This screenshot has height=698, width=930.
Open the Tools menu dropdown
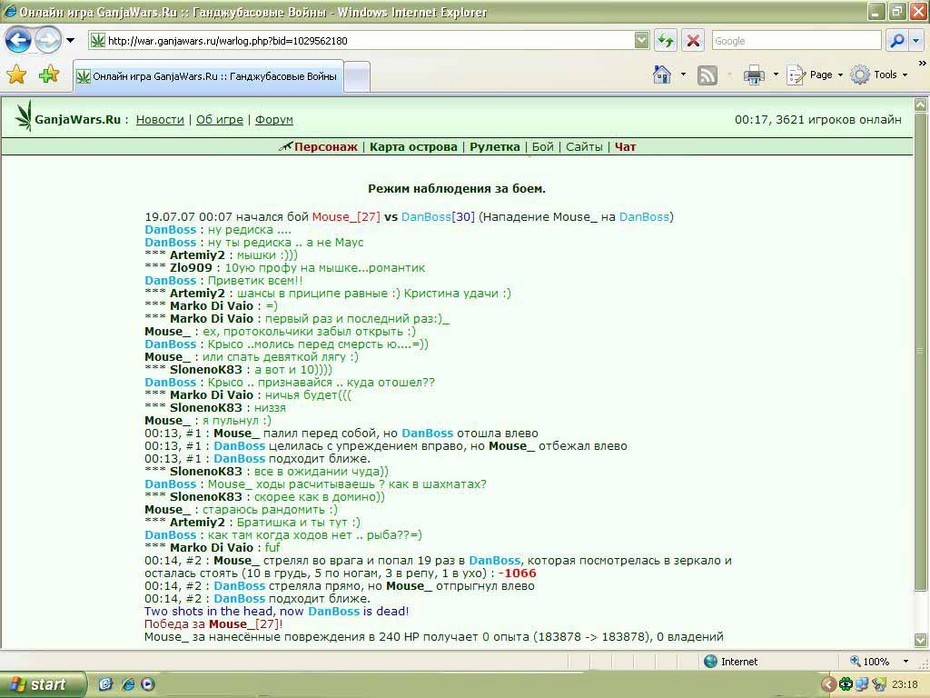click(879, 75)
